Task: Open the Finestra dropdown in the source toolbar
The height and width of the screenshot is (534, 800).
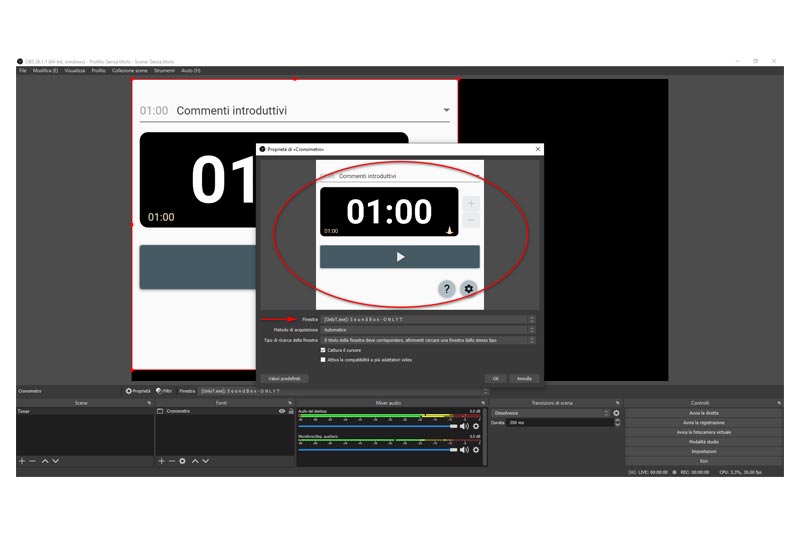Action: [x=343, y=391]
